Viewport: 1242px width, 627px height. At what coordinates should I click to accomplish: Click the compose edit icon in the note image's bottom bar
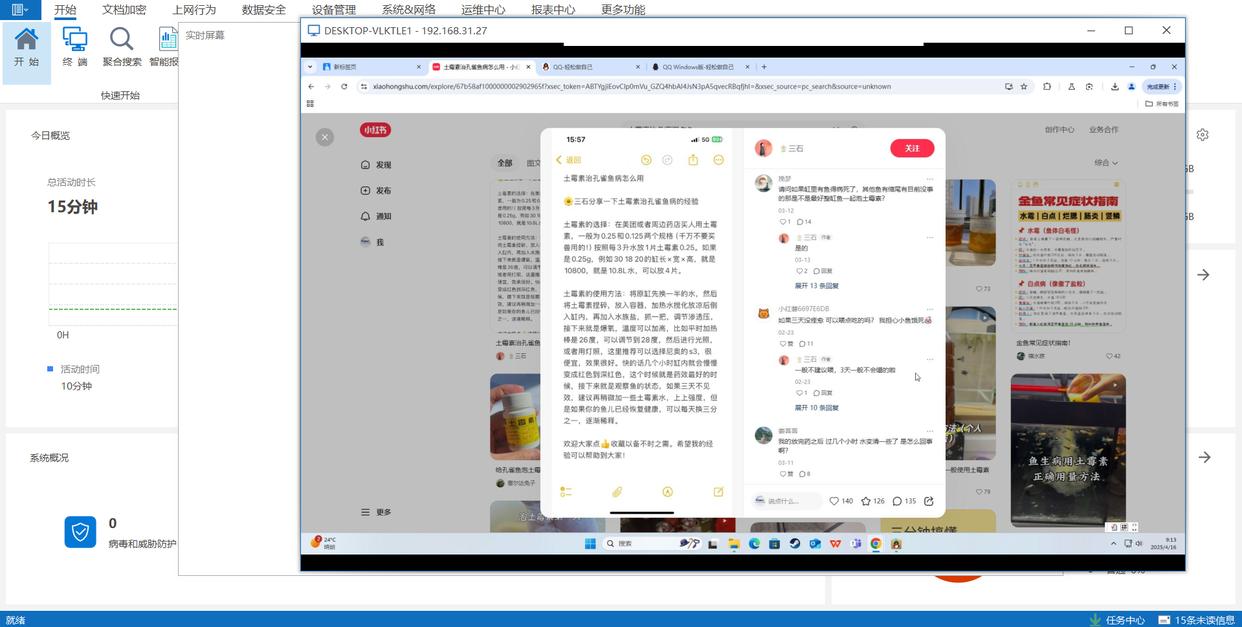click(x=718, y=492)
